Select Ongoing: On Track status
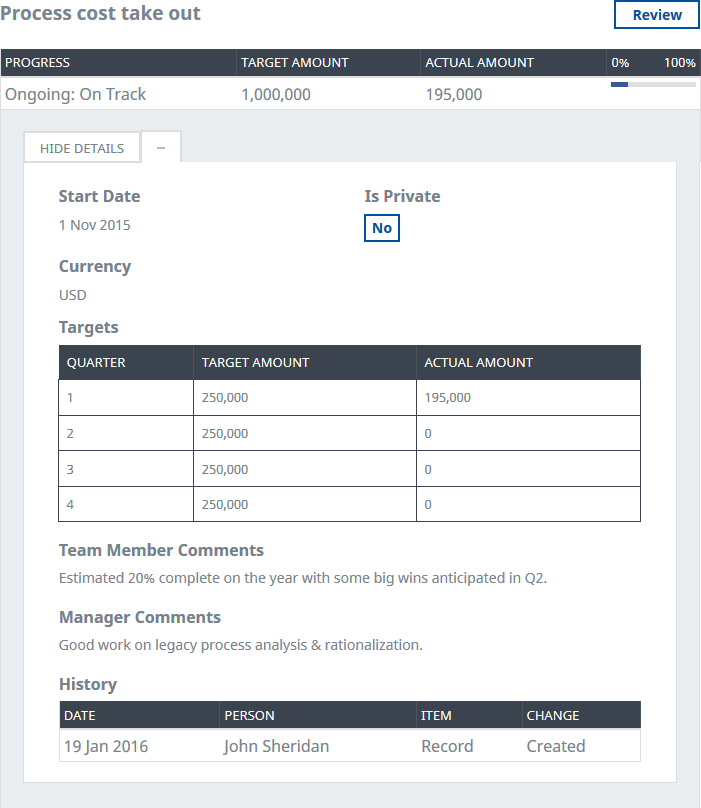The image size is (701, 808). pyautogui.click(x=76, y=94)
